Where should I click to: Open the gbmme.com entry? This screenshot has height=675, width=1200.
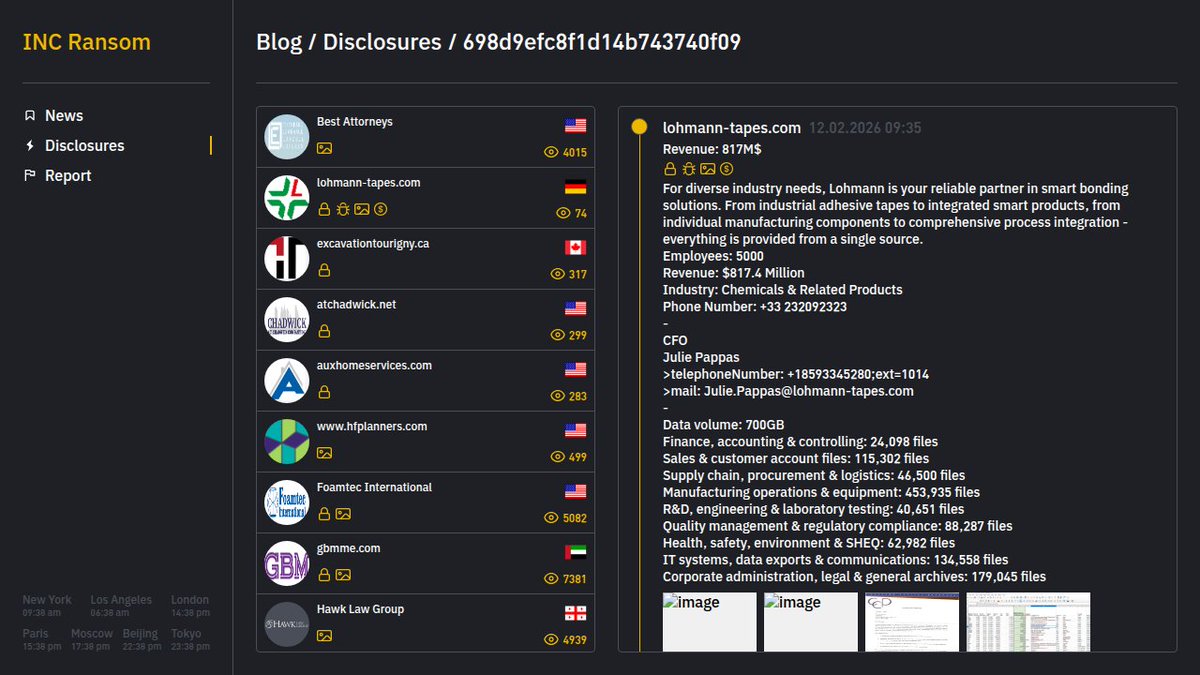[x=426, y=564]
